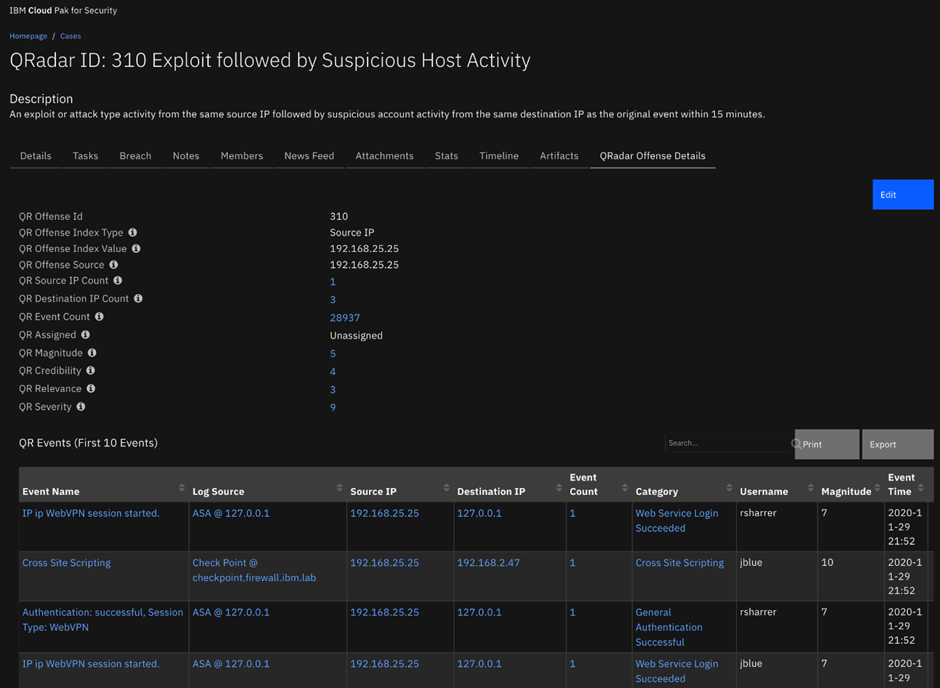This screenshot has height=688, width=940.
Task: Click the info icon beside QR Magnitude
Action: click(92, 352)
